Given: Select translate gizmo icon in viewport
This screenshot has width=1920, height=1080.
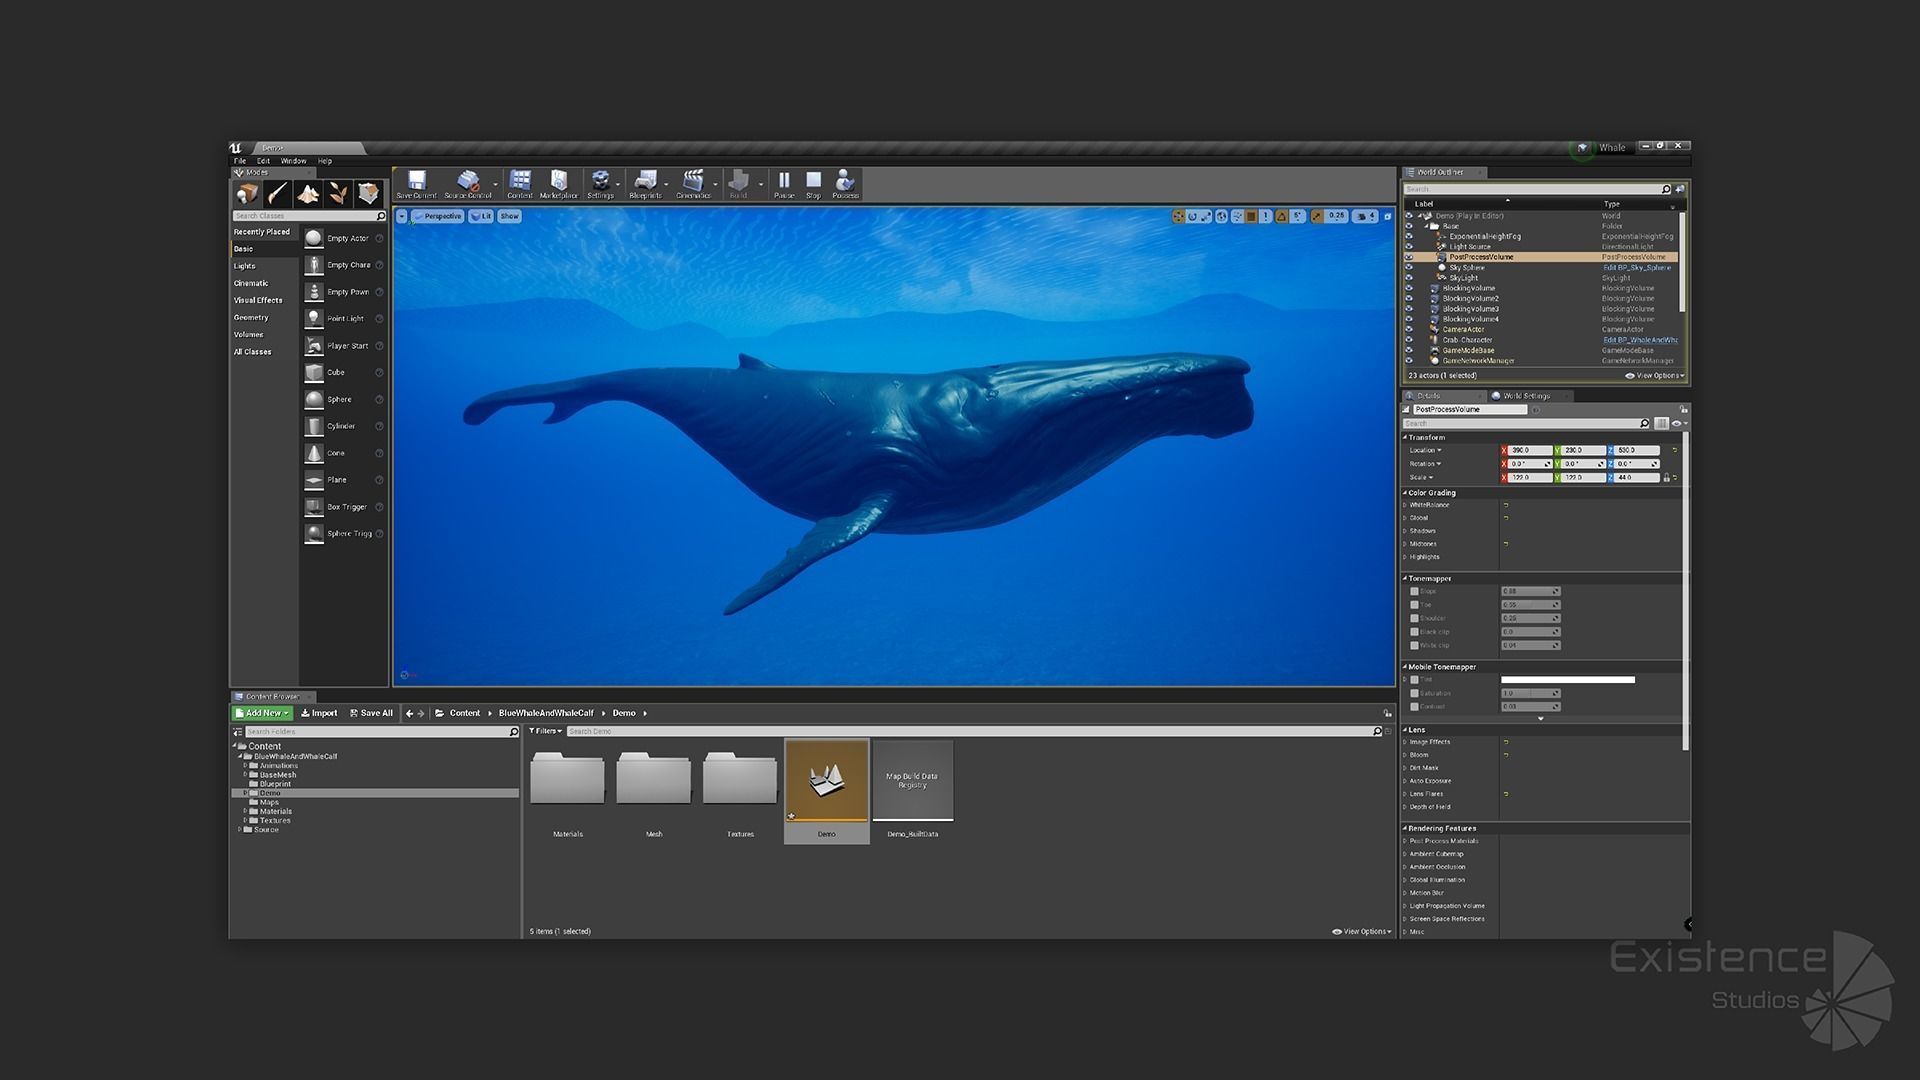Looking at the screenshot, I should 1179,216.
